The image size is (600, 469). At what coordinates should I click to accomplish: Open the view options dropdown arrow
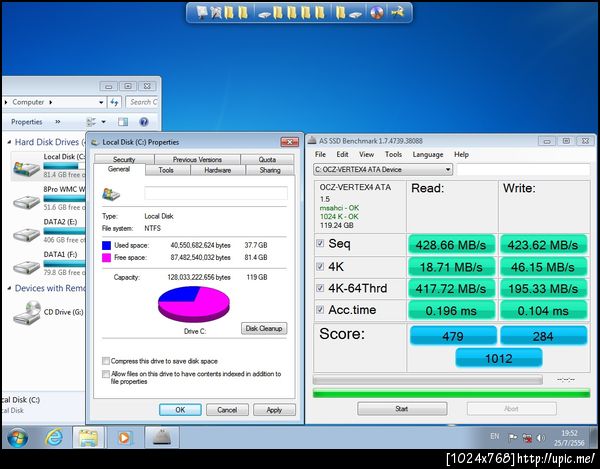pyautogui.click(x=103, y=122)
